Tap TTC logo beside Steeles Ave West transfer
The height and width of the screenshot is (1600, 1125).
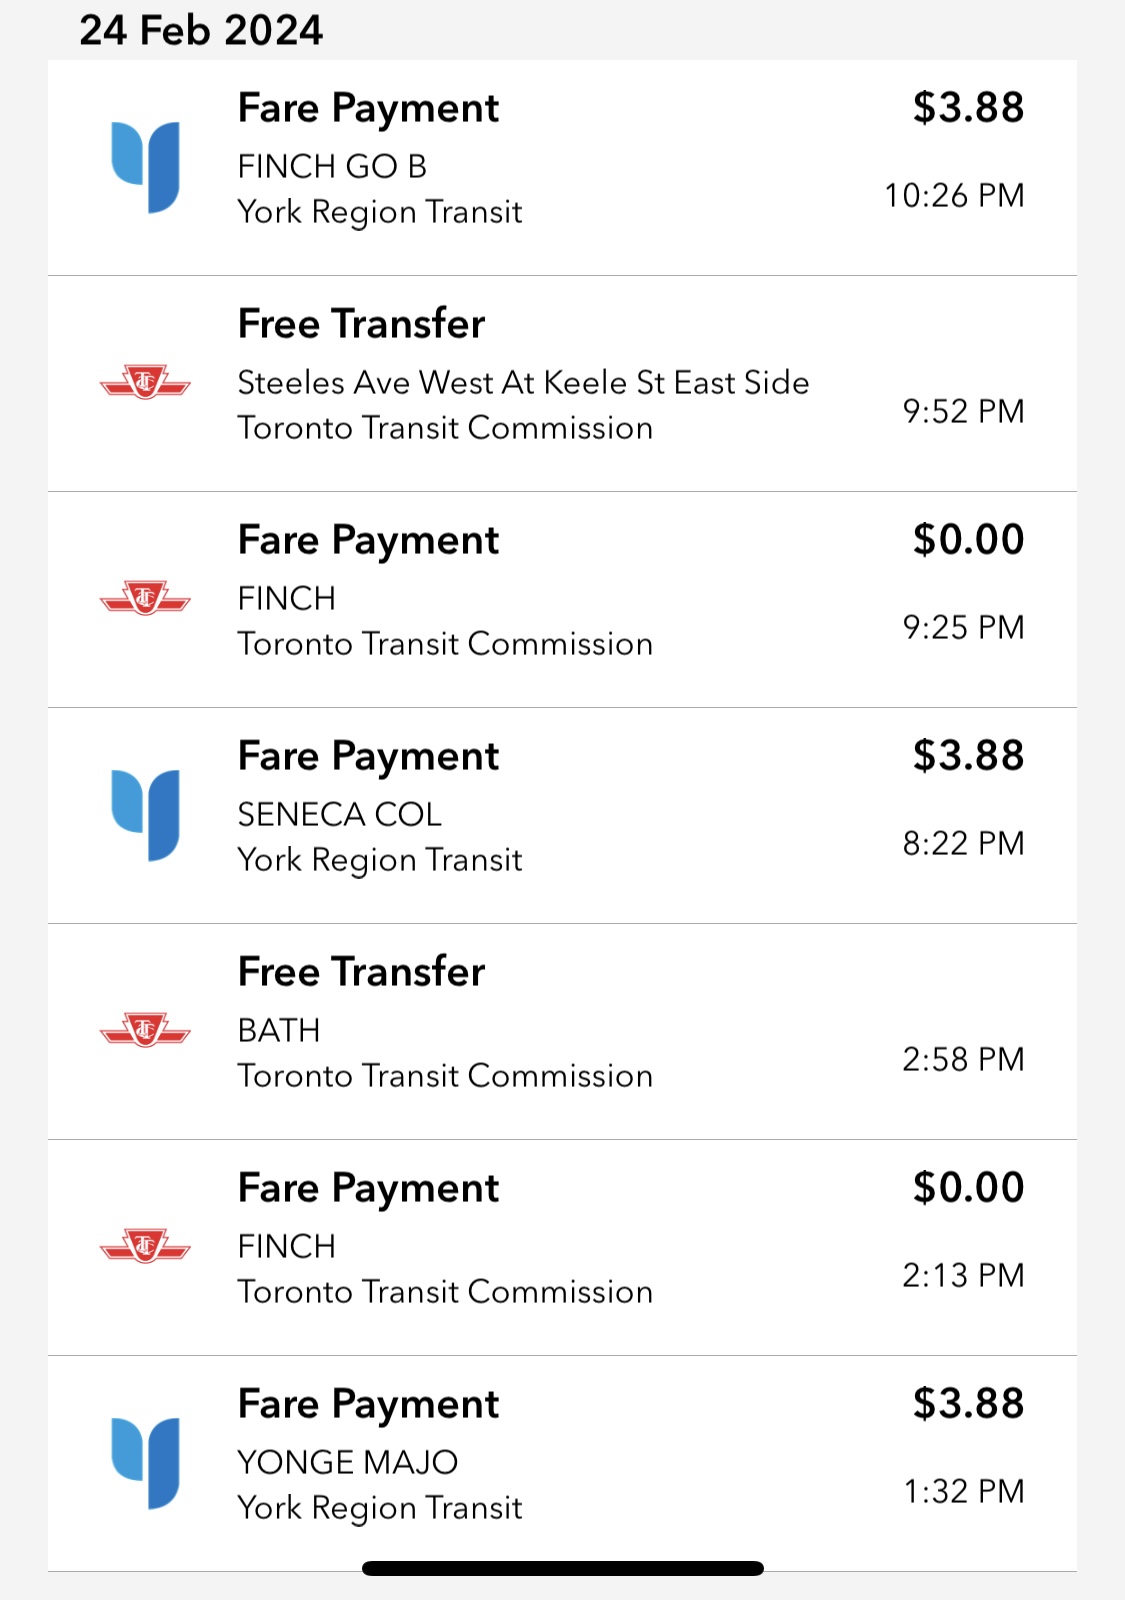tap(145, 382)
